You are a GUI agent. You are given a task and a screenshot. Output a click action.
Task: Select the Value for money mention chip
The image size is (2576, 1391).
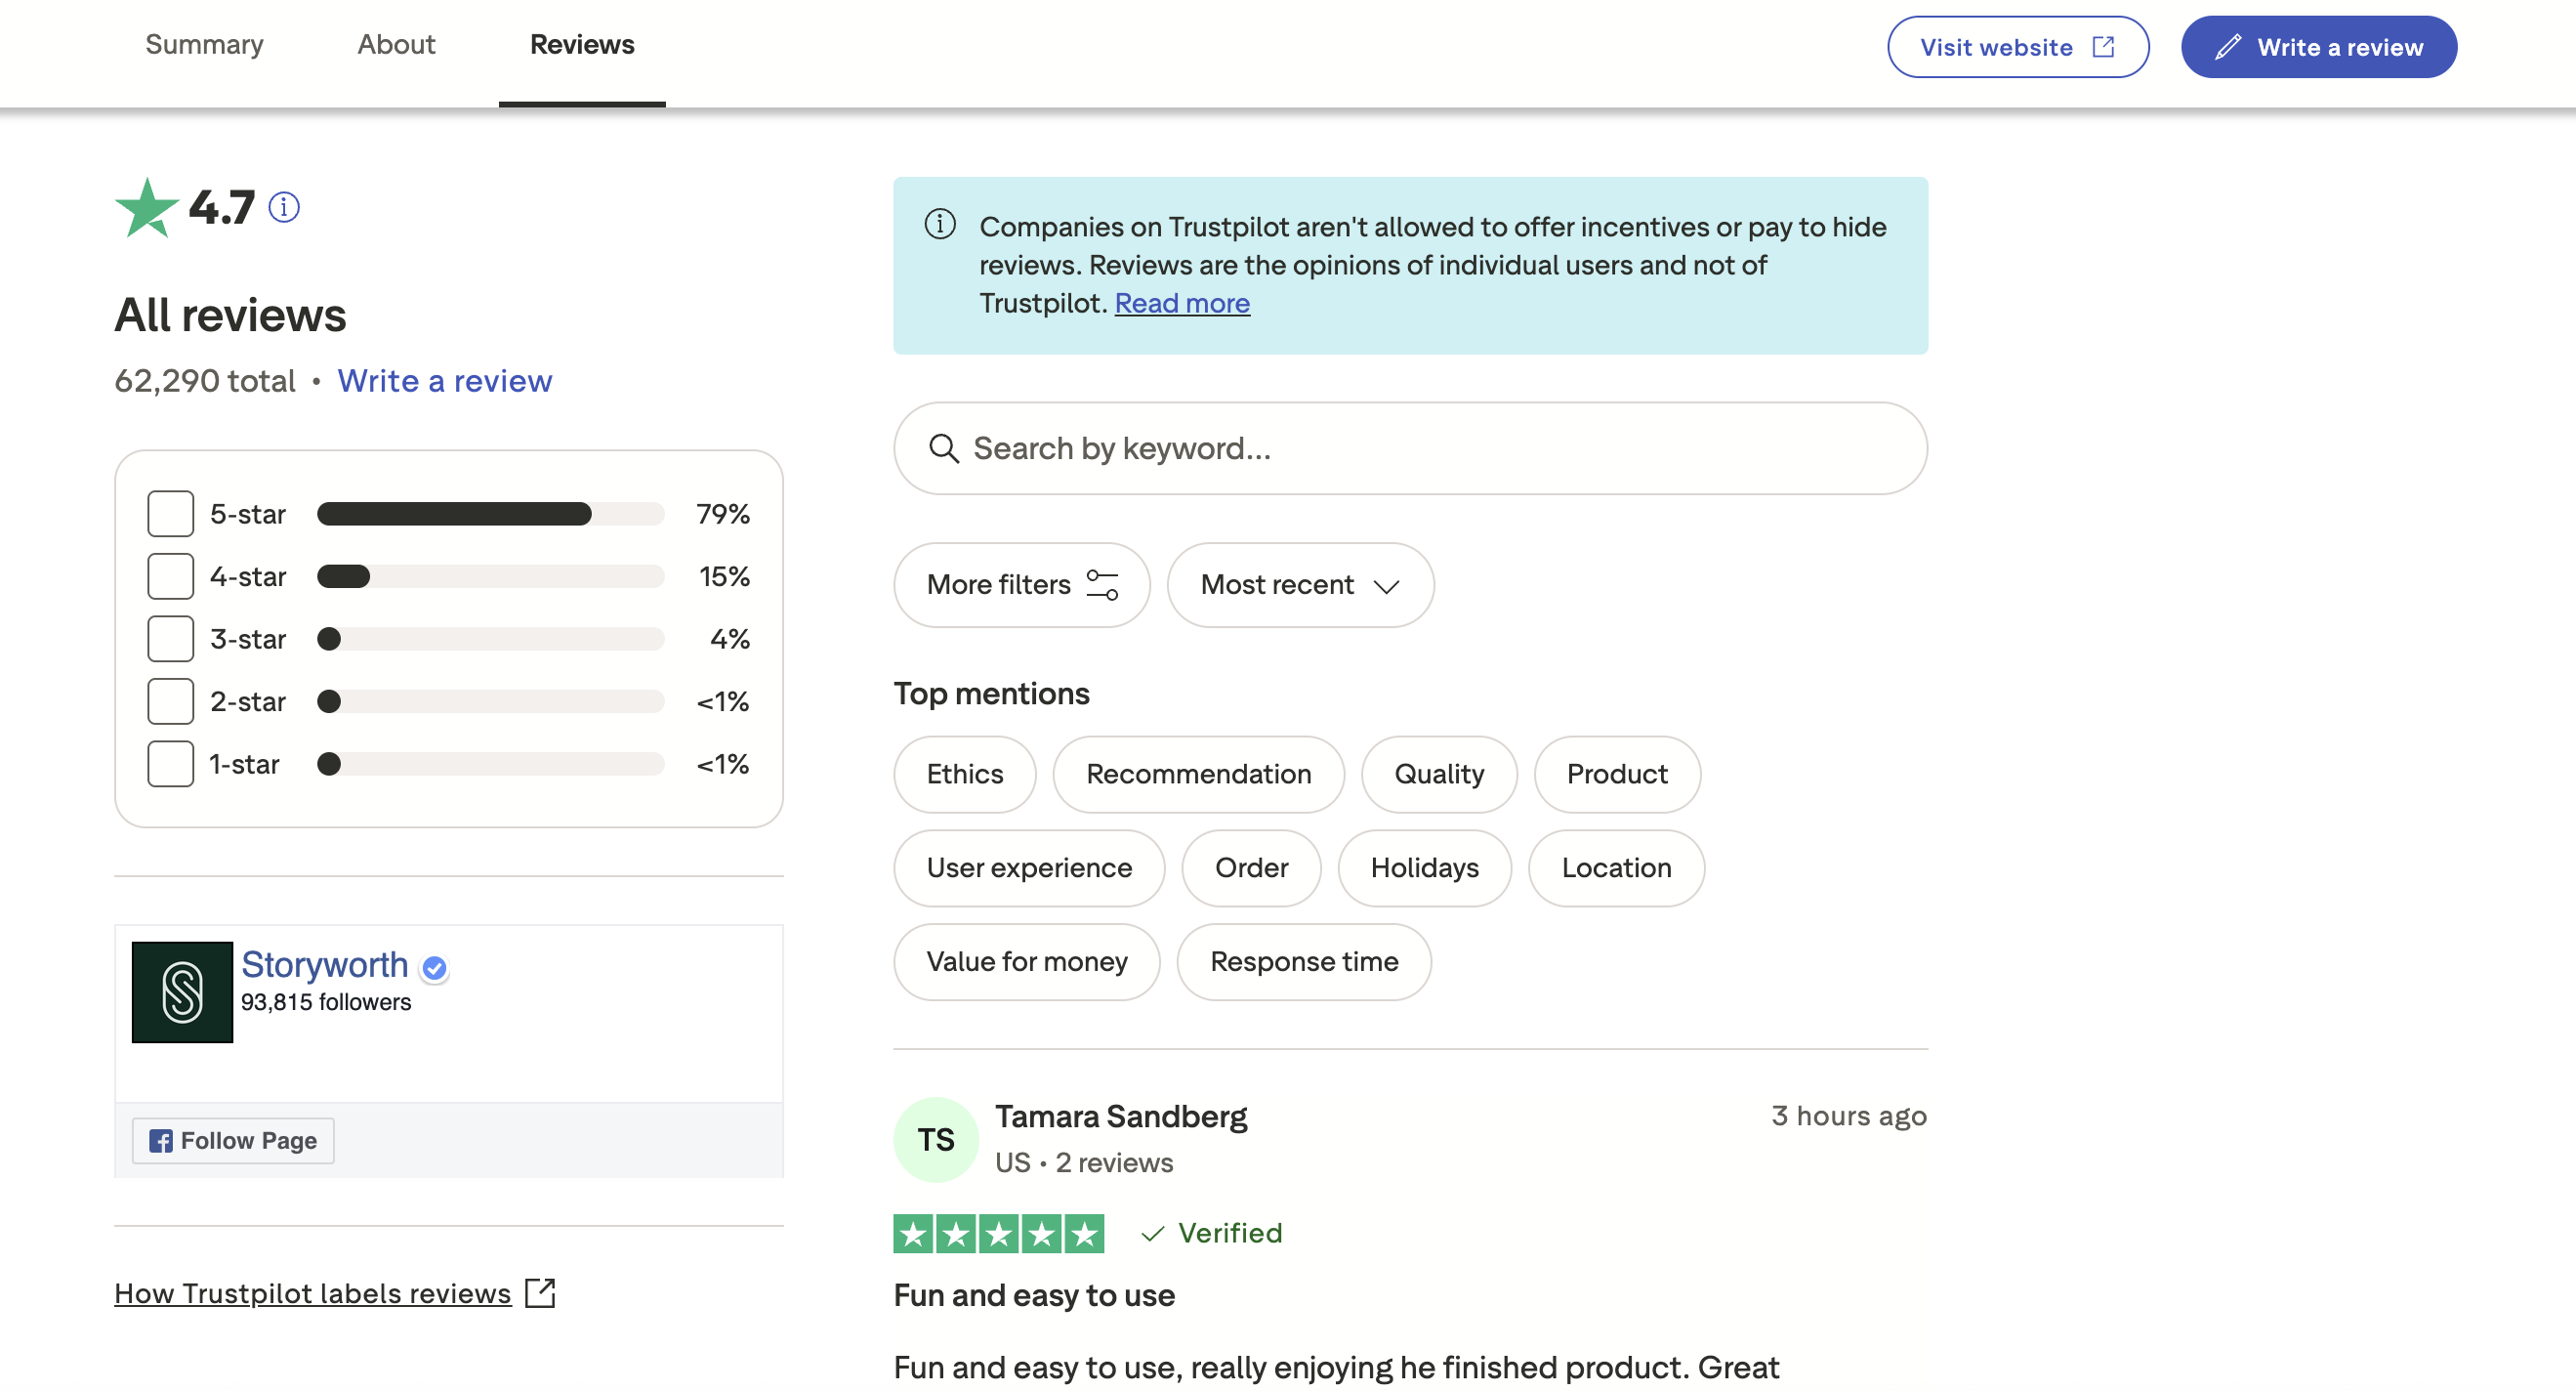[1026, 961]
